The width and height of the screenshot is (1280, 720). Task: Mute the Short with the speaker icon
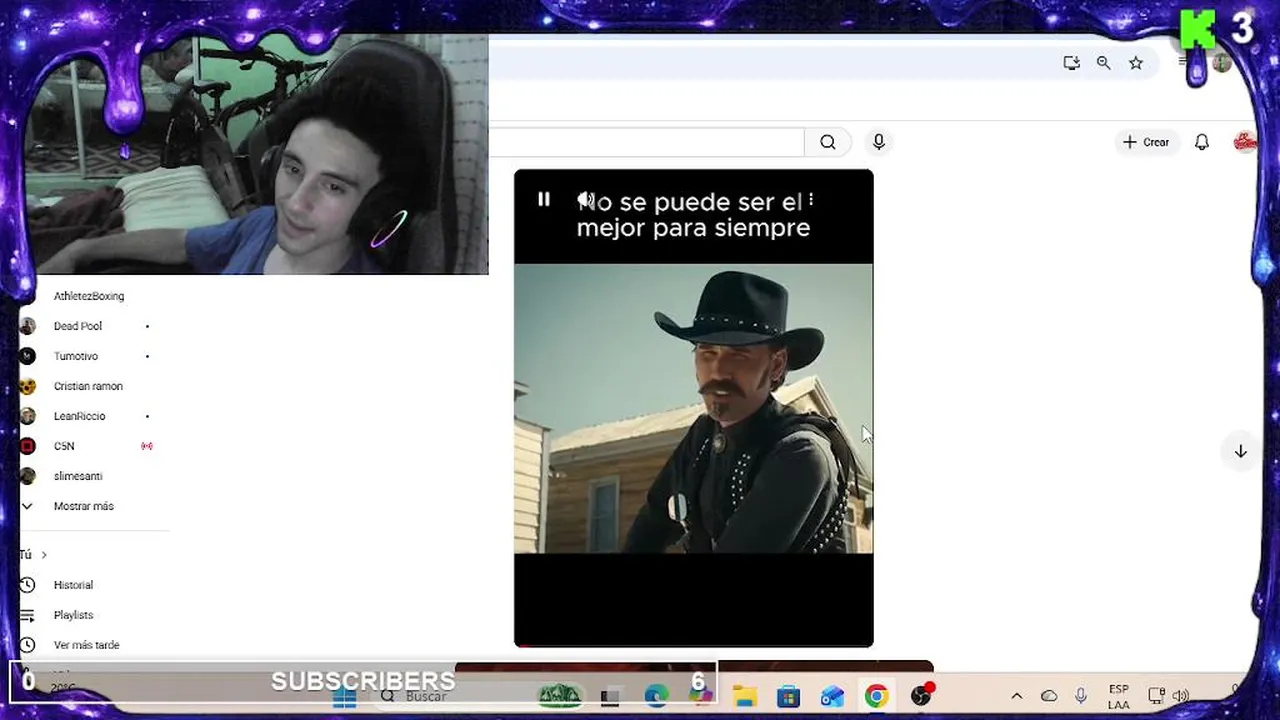point(586,200)
